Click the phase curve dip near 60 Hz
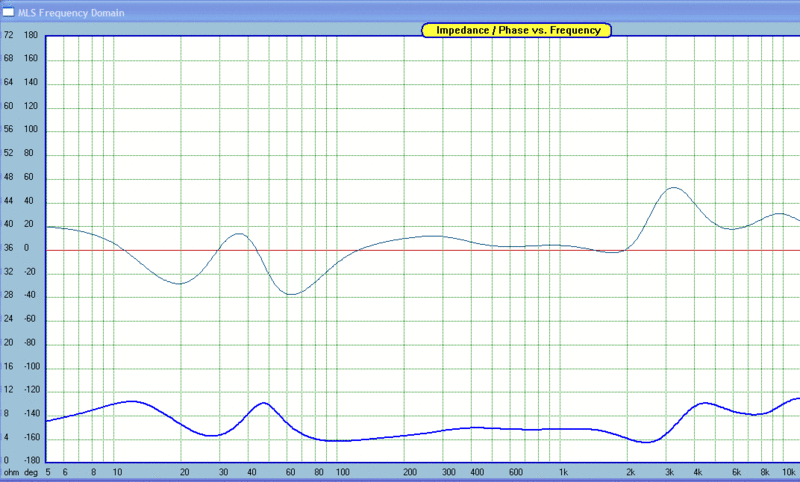Screen dimensions: 800x482 tap(291, 294)
